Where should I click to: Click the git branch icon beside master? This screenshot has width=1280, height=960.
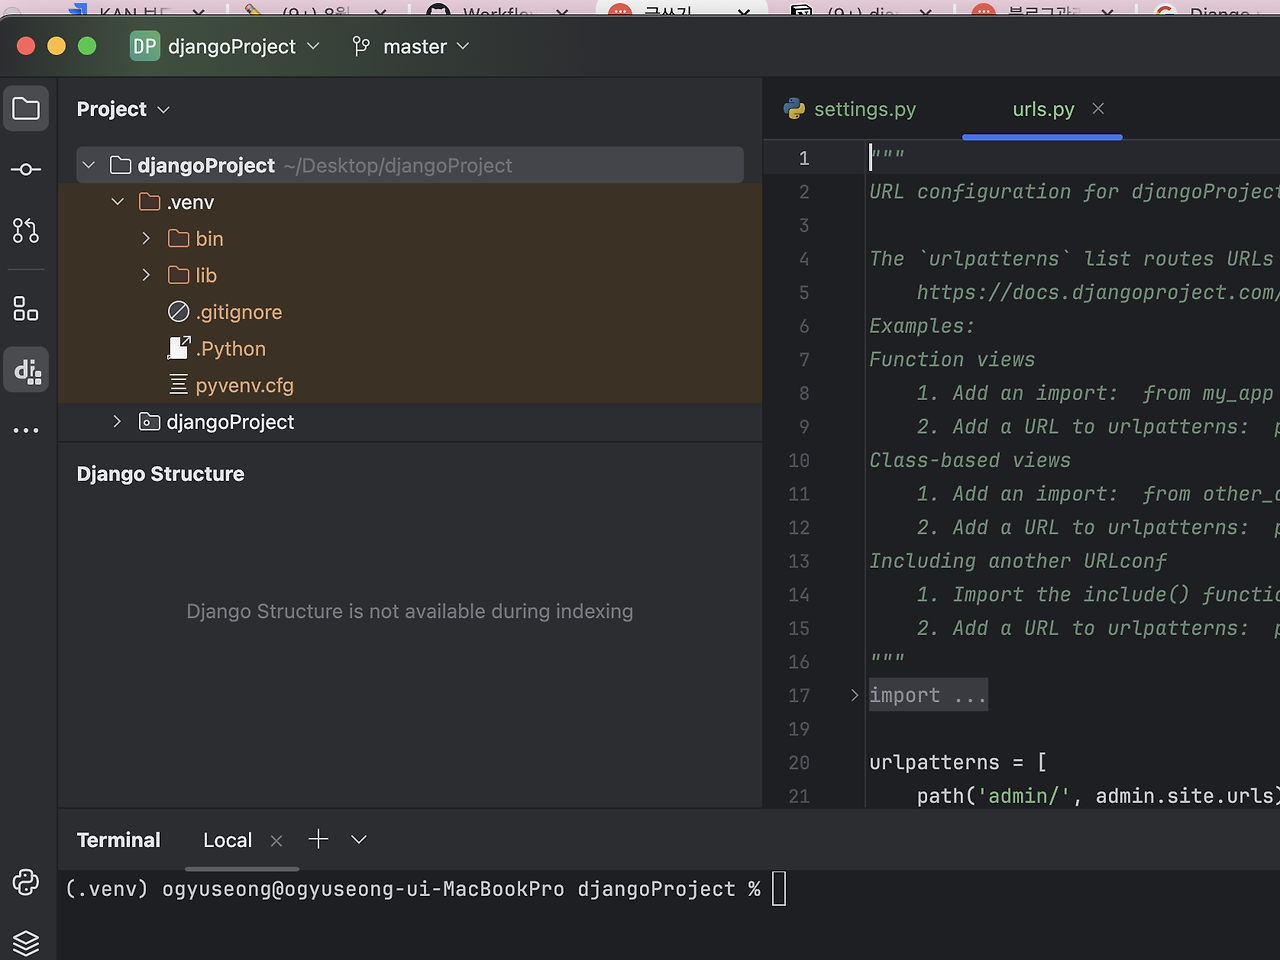[x=361, y=46]
